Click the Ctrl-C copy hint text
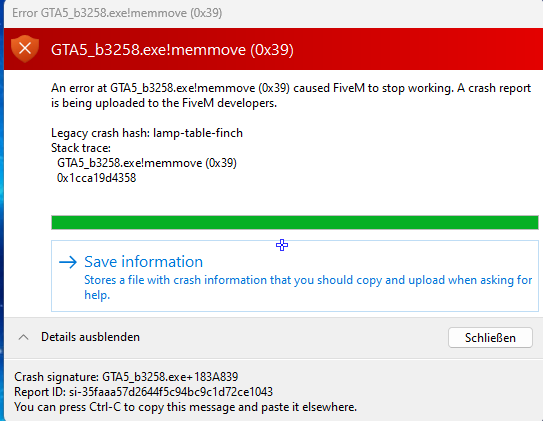The height and width of the screenshot is (421, 543). click(185, 407)
